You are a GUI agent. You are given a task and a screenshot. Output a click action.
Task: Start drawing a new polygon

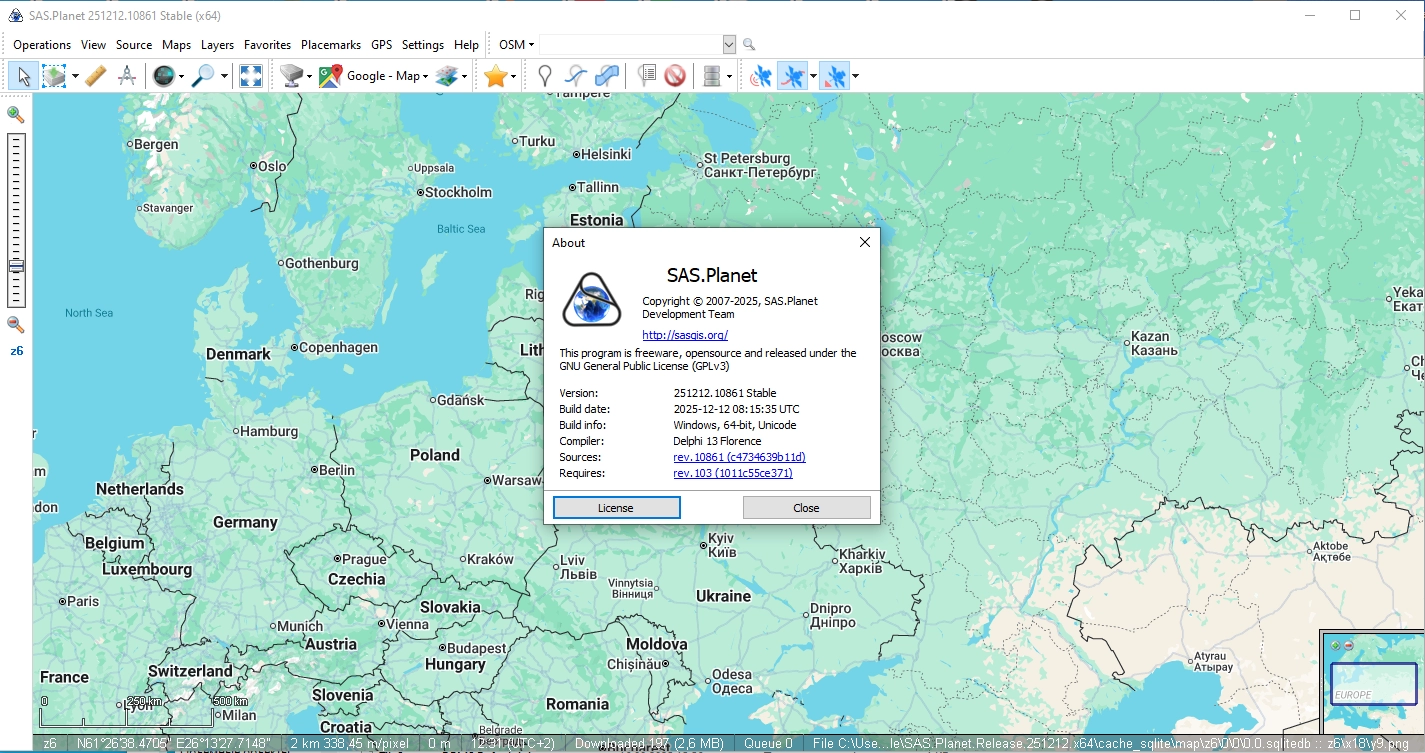(607, 76)
